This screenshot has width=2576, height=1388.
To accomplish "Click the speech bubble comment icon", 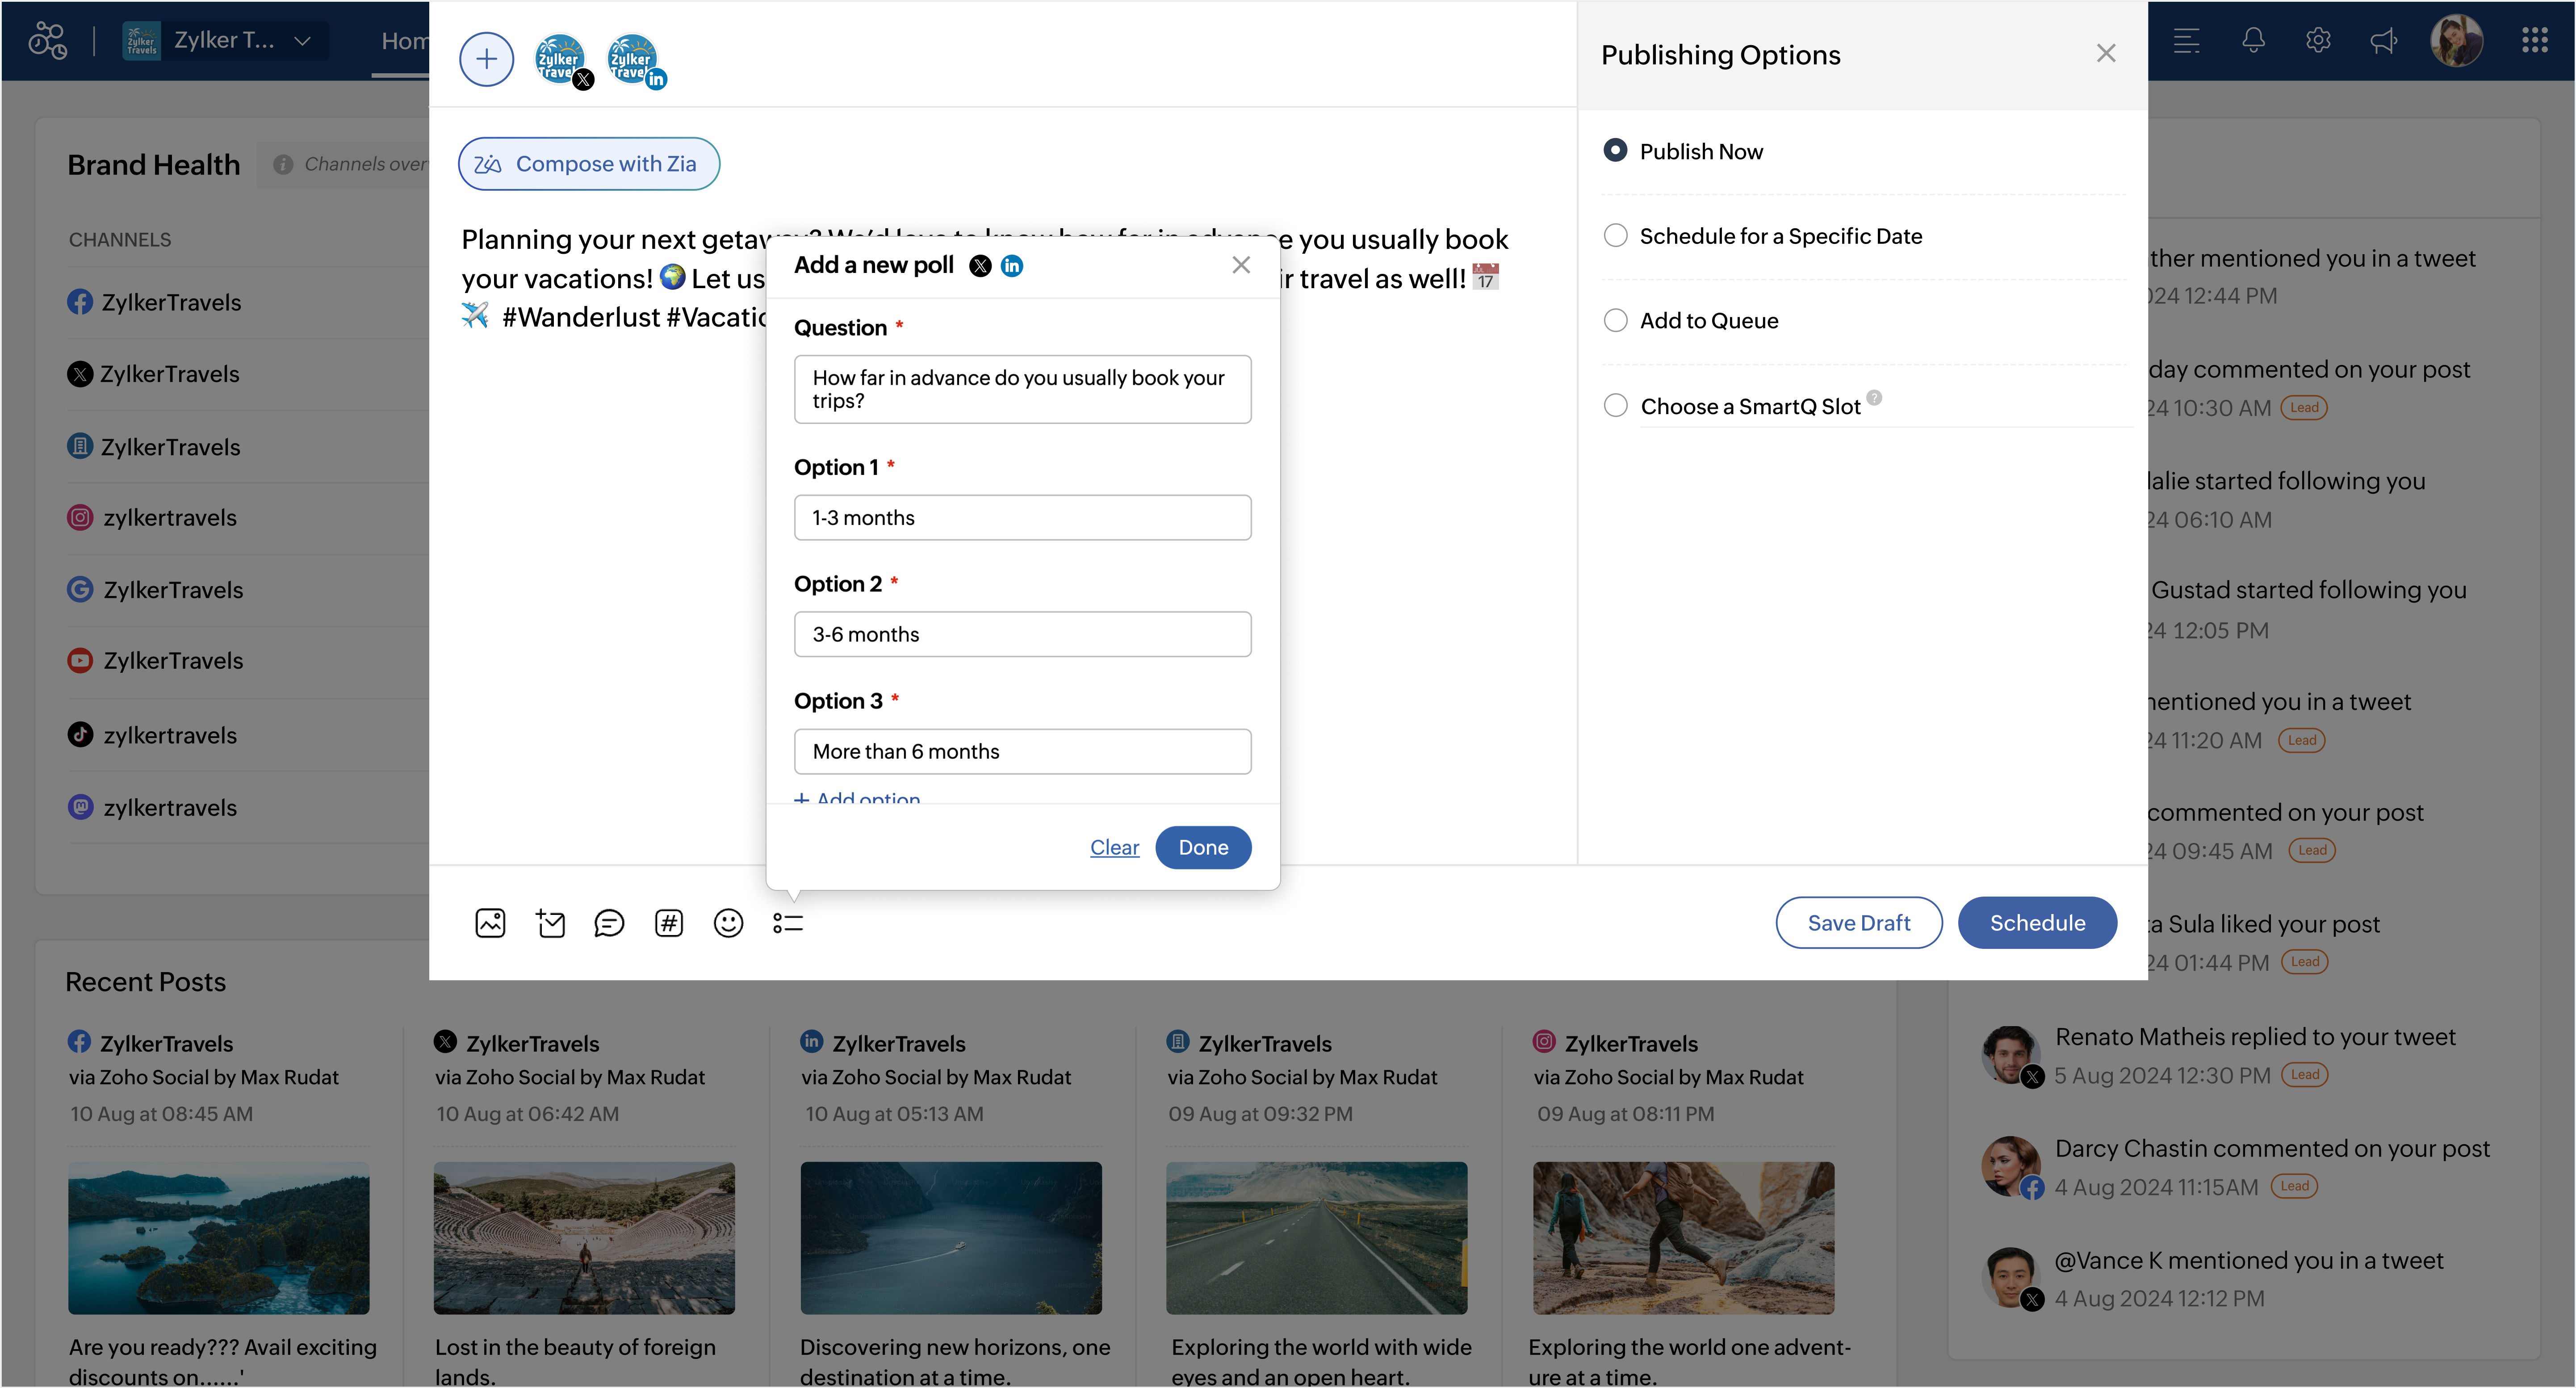I will coord(608,923).
